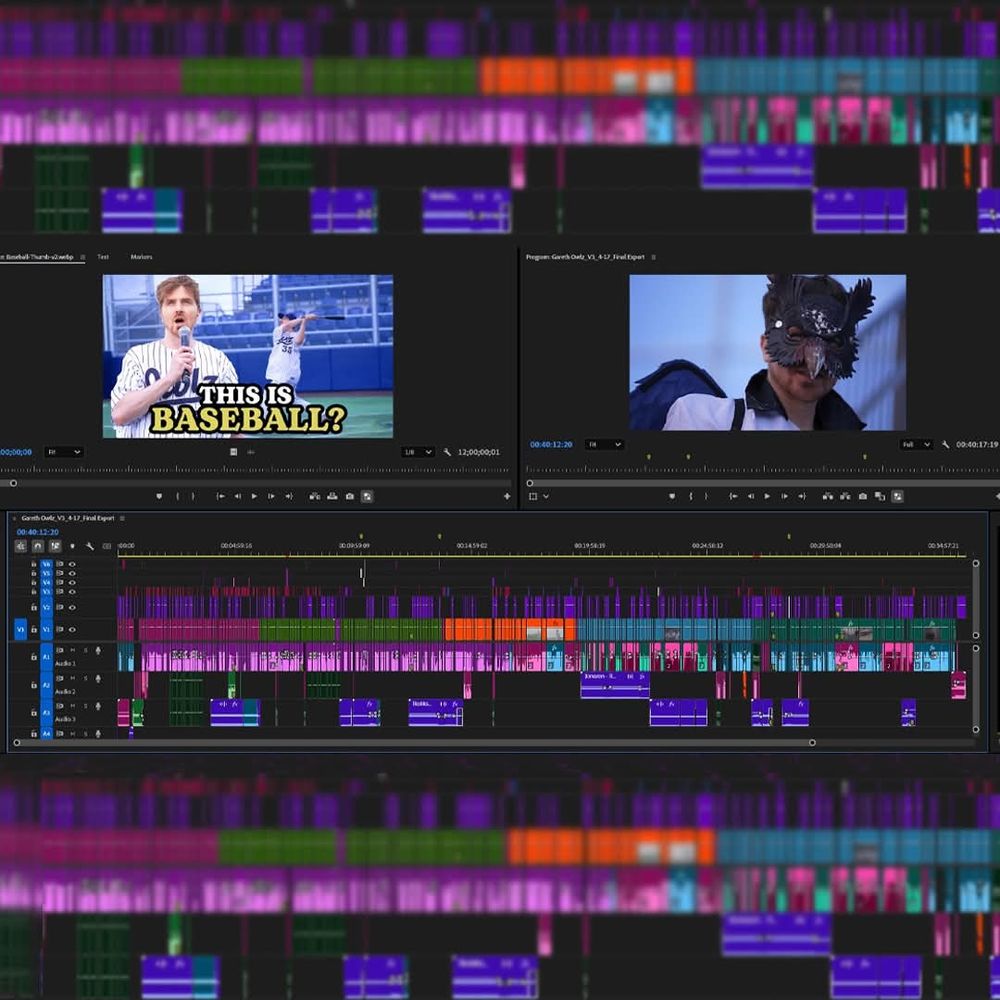Go to Out point in the Source monitor
Image resolution: width=1000 pixels, height=1000 pixels.
[x=289, y=496]
